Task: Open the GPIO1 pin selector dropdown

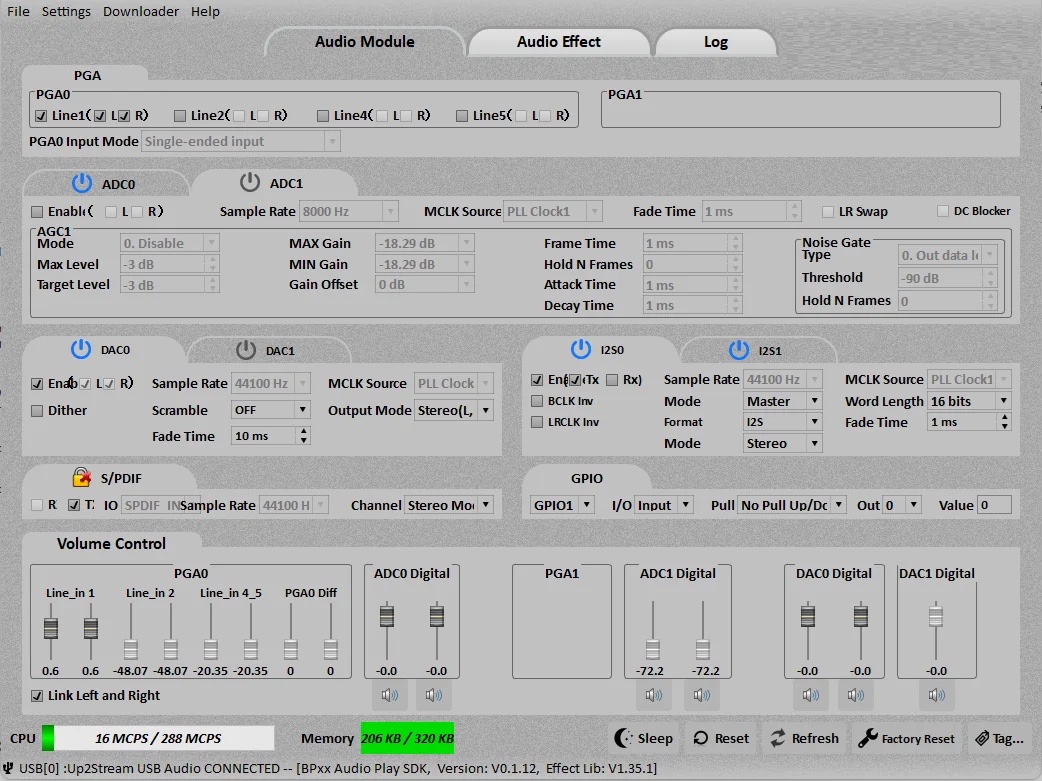Action: [x=561, y=505]
